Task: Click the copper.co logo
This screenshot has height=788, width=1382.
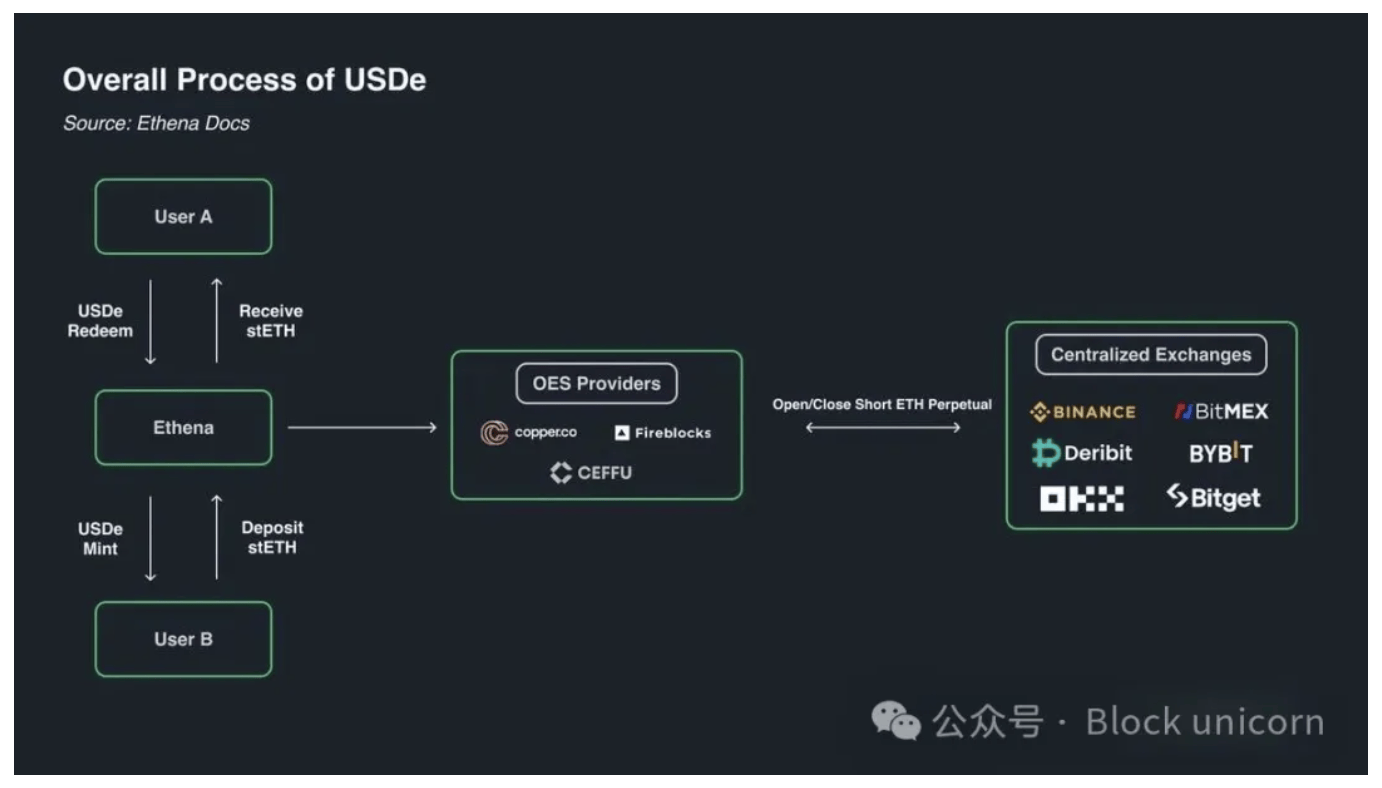Action: (x=528, y=433)
